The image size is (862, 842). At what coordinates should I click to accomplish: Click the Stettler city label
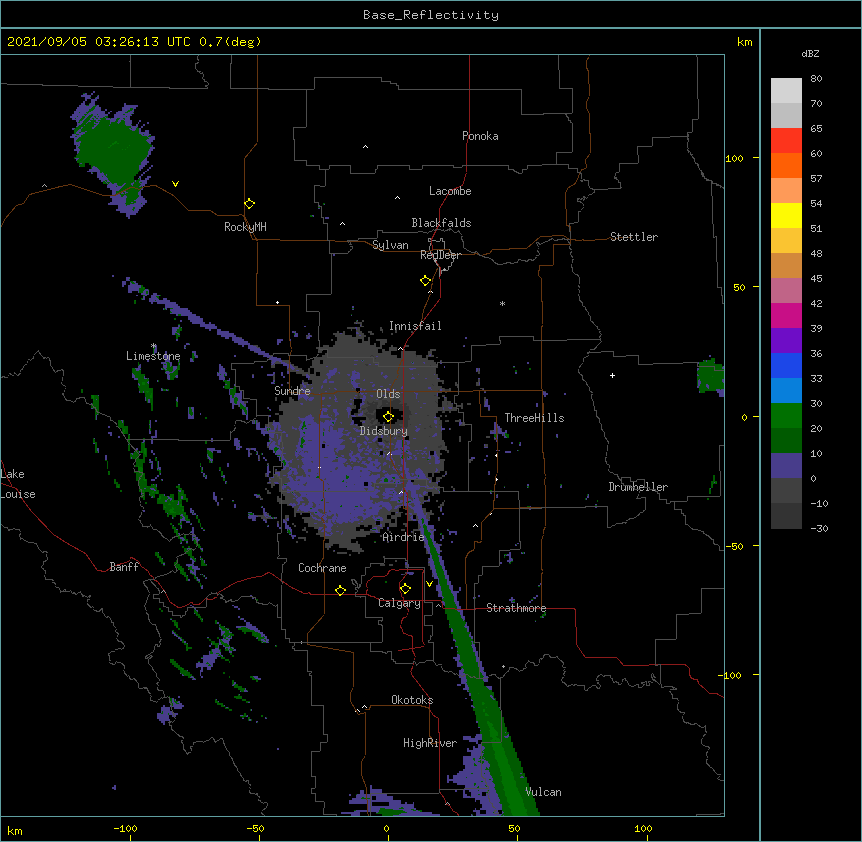click(x=634, y=237)
